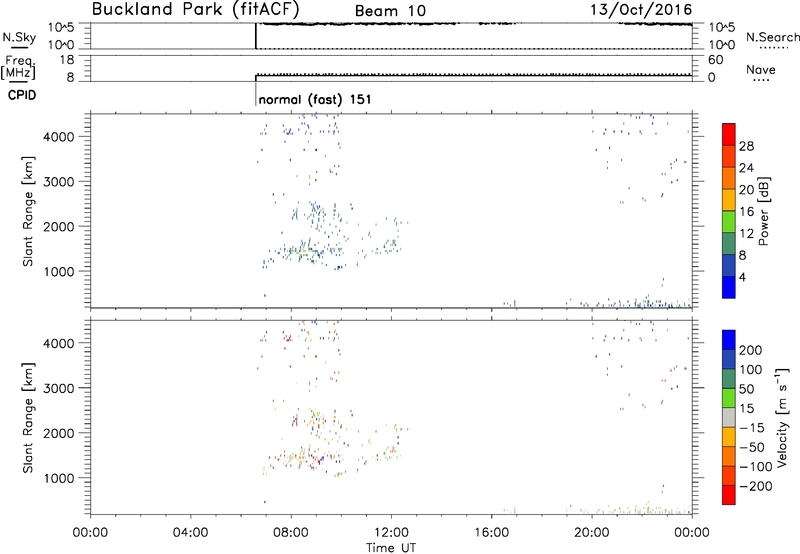
Task: Select the 'Velocity [m s-1]' colorbar title
Action: (x=782, y=417)
